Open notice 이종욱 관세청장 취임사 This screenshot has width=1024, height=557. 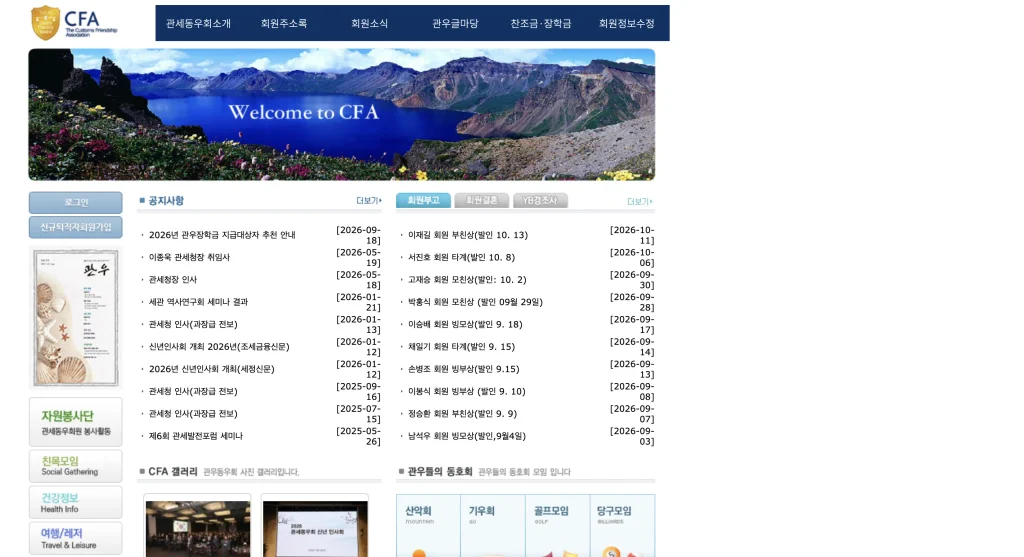tap(189, 257)
